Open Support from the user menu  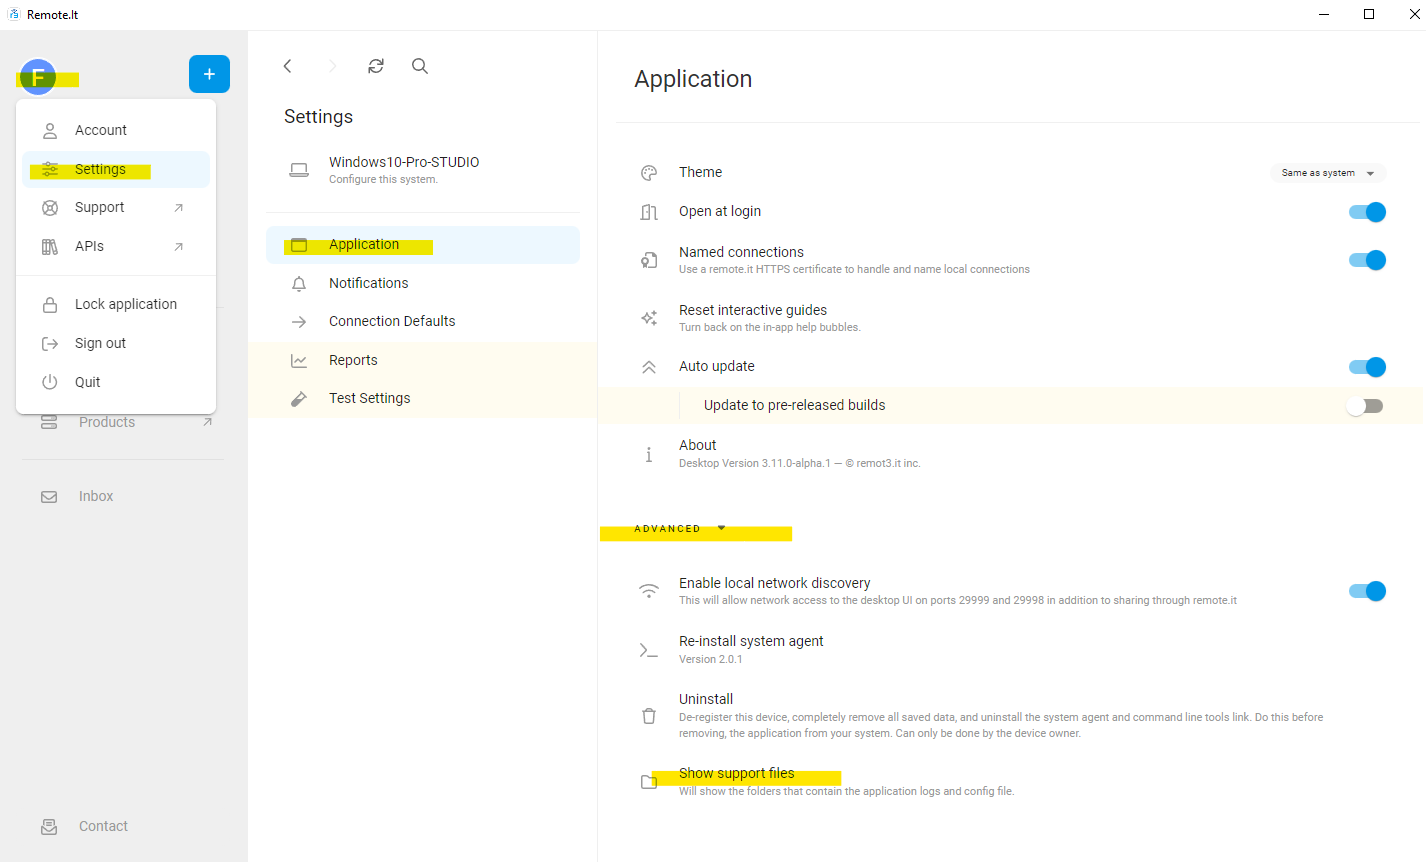[116, 208]
